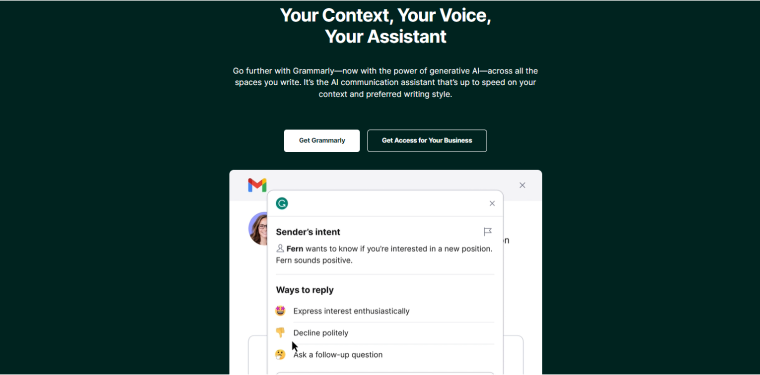
Task: Click the green Grammarly G logo
Action: (x=282, y=203)
